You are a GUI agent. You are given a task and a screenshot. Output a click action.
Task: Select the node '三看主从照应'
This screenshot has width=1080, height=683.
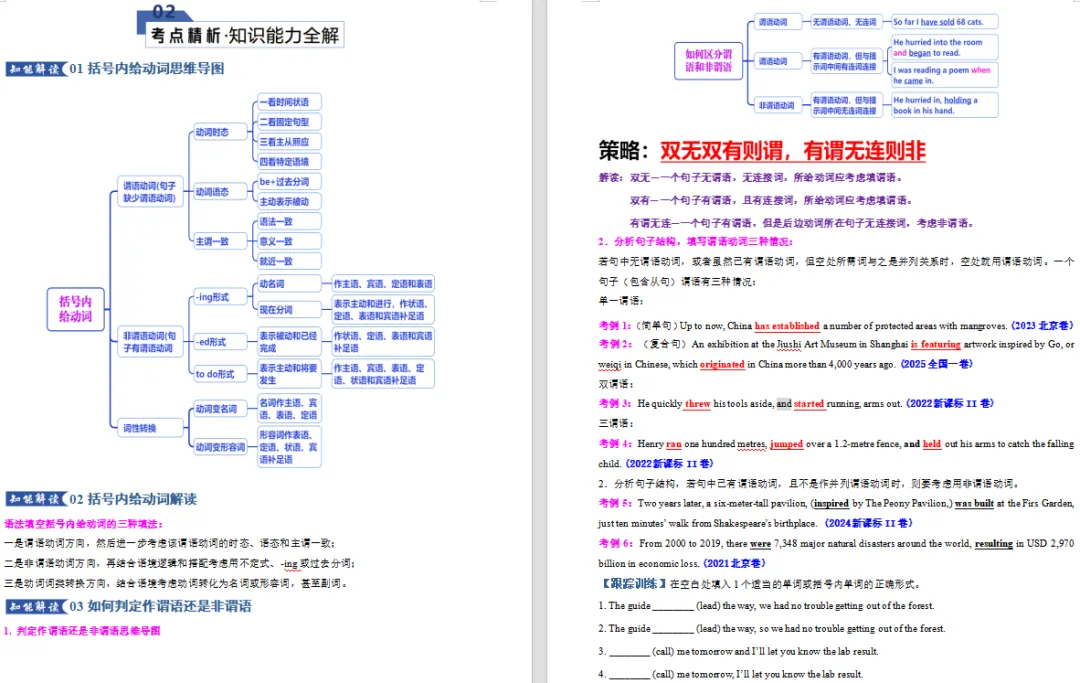point(289,142)
